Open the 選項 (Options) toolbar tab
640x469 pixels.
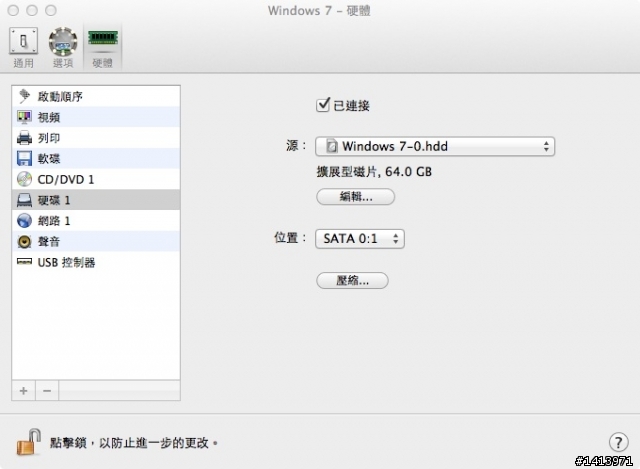coord(63,47)
